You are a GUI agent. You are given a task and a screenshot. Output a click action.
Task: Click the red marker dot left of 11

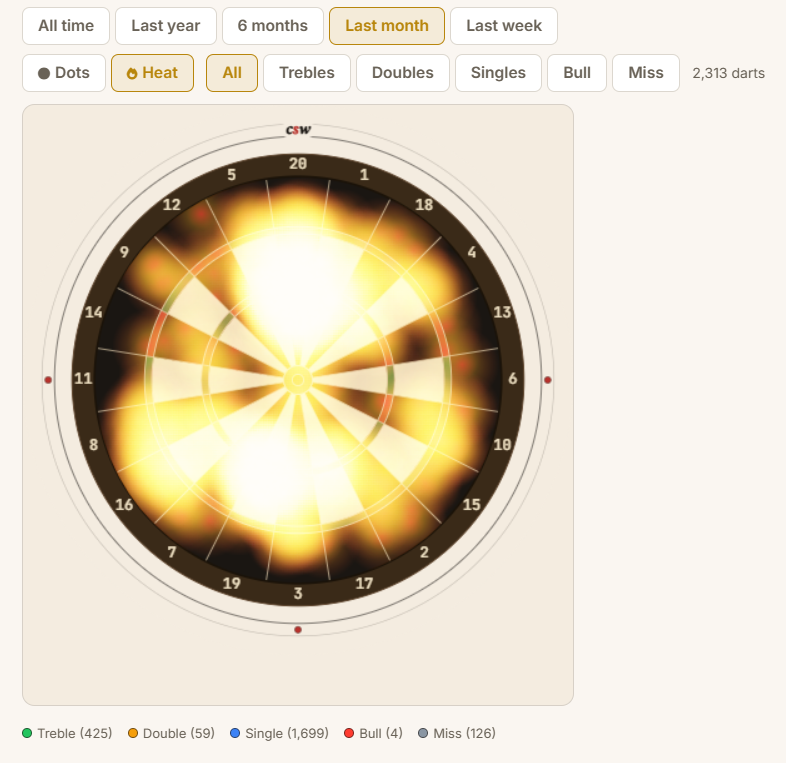click(48, 380)
